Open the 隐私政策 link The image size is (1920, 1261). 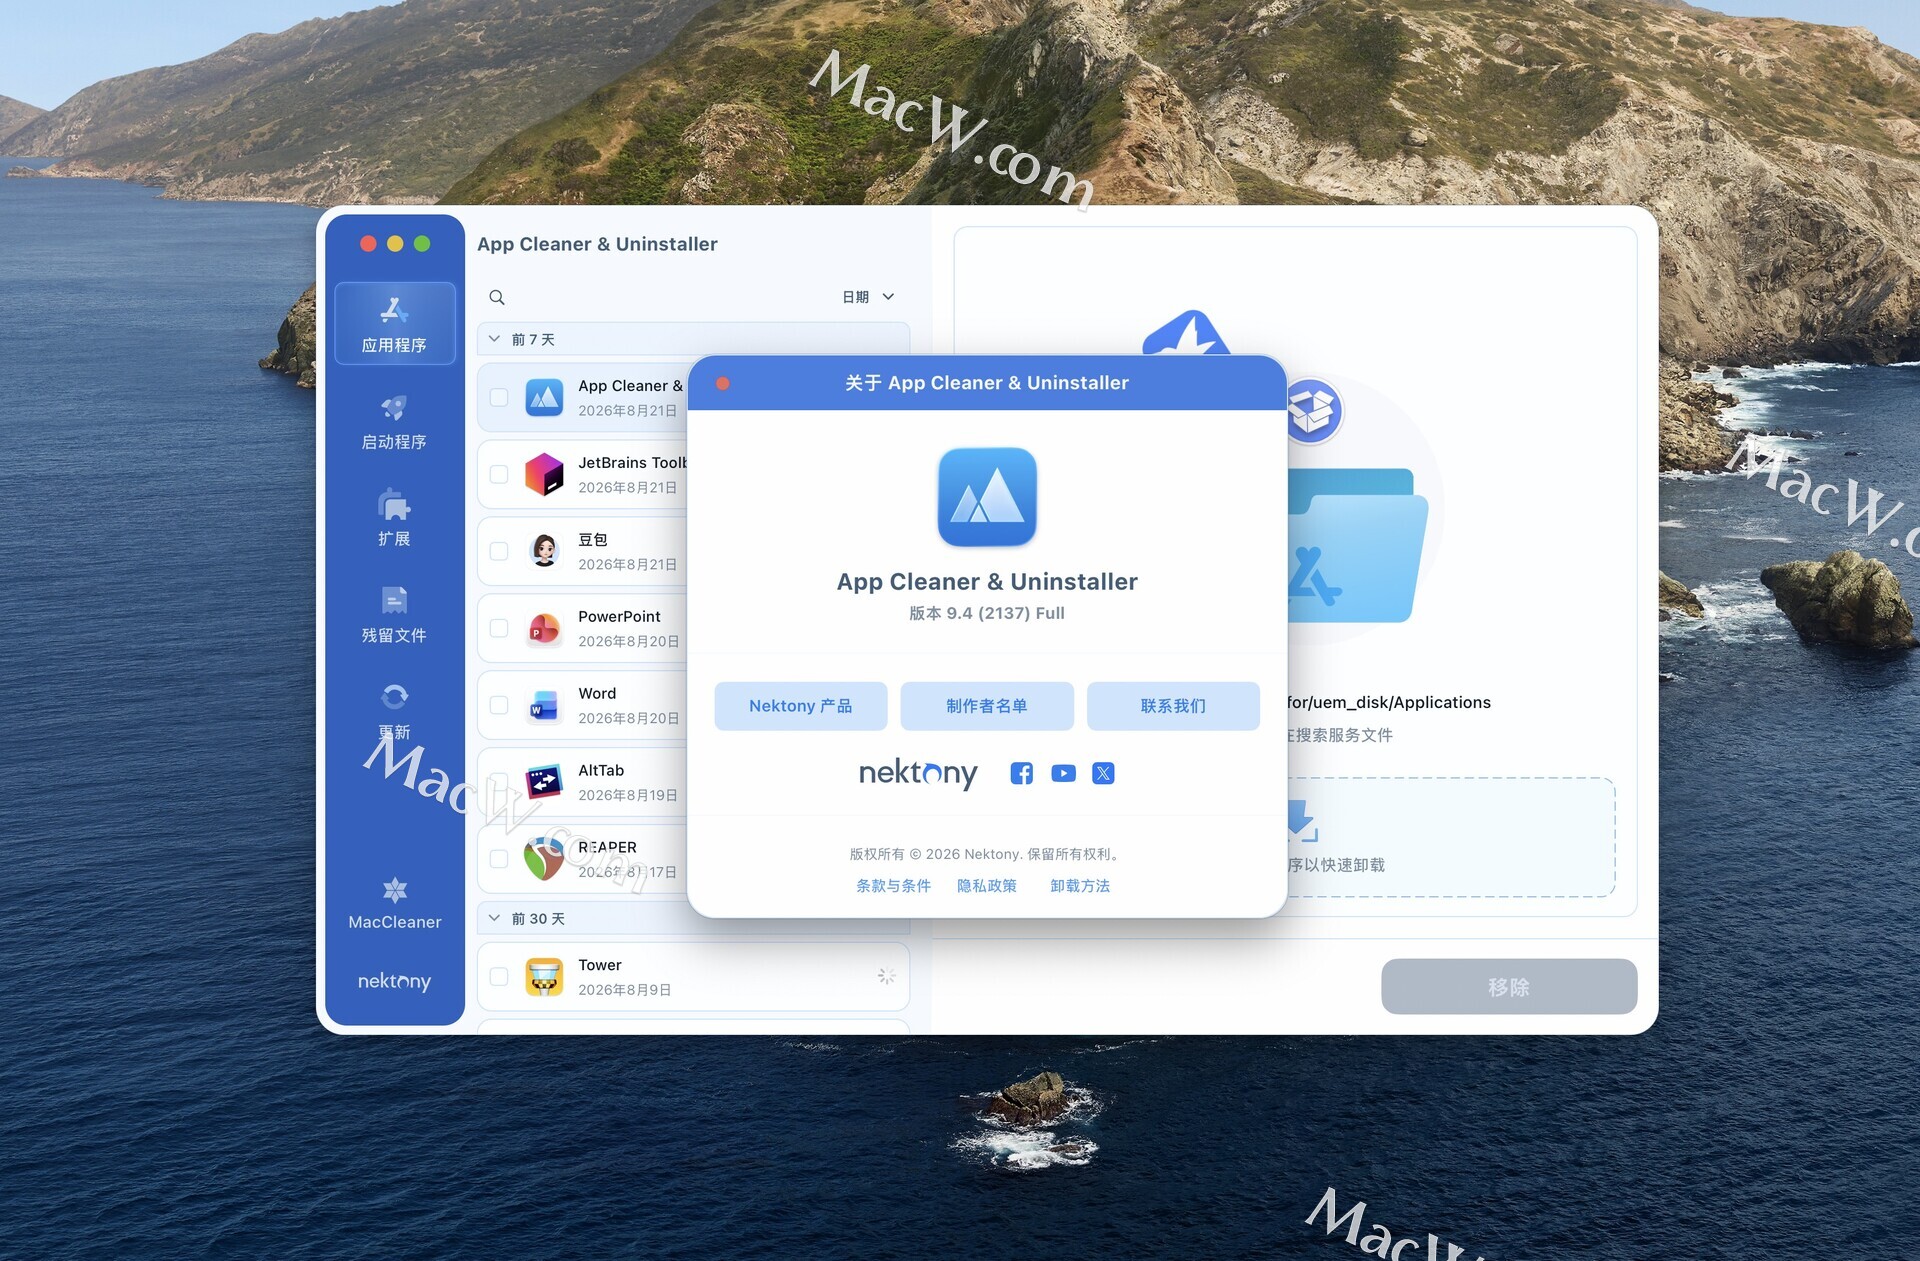pyautogui.click(x=987, y=886)
